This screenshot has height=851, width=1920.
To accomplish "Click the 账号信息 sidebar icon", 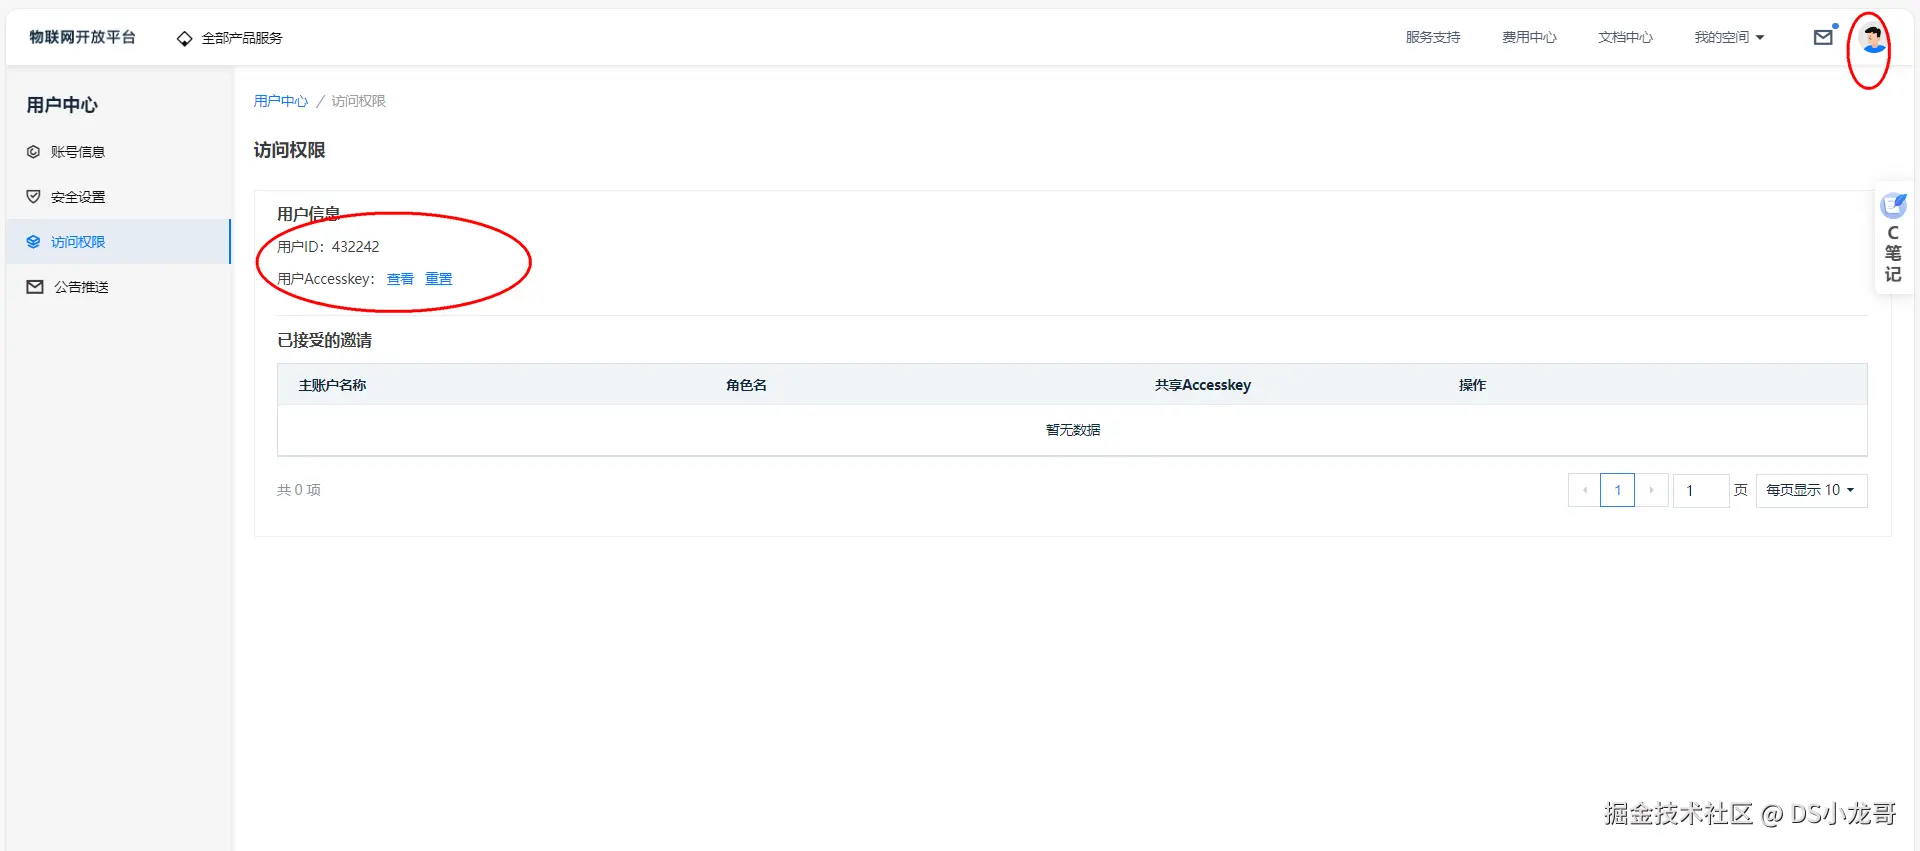I will (33, 152).
